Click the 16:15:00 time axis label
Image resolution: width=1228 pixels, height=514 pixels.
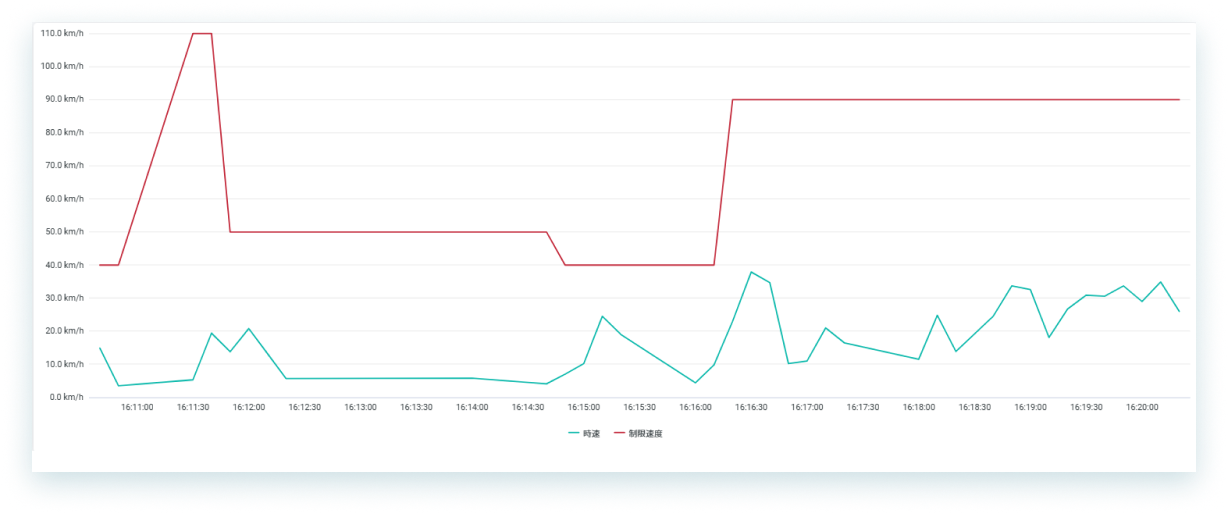point(584,408)
